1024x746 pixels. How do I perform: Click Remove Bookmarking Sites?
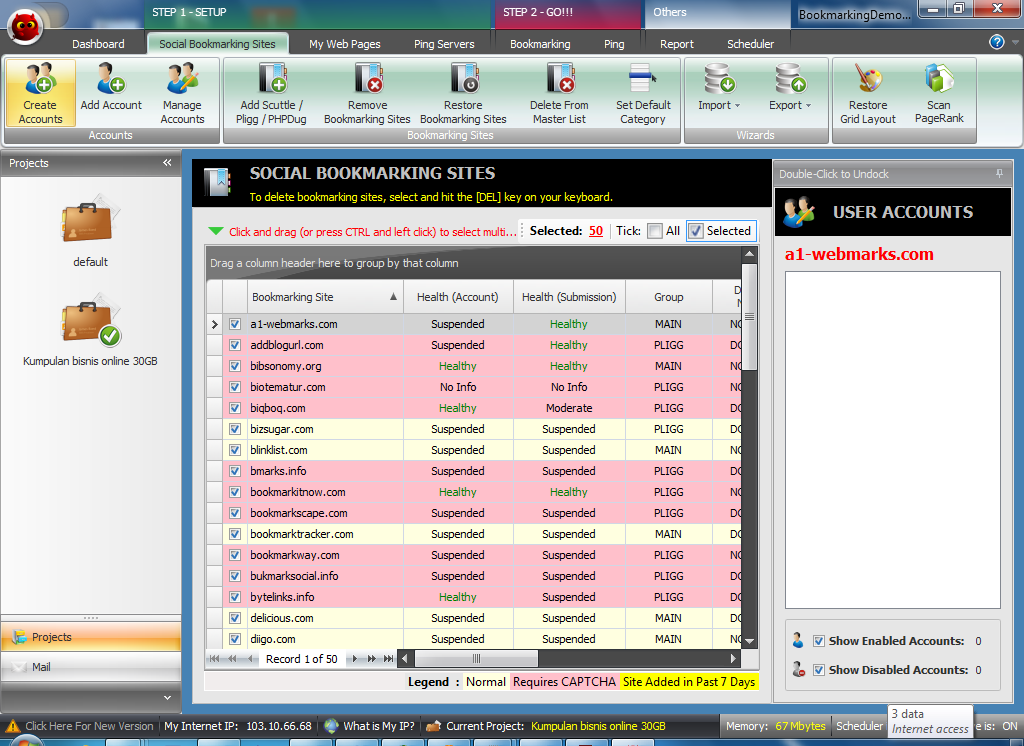(x=367, y=93)
